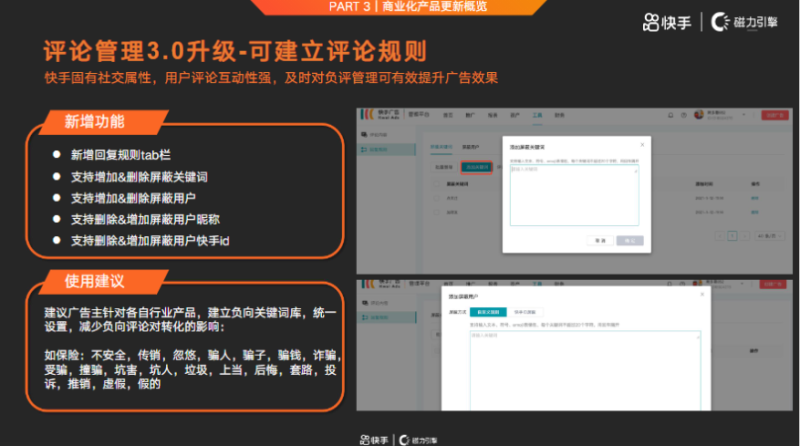Image resolution: width=800 pixels, height=446 pixels.
Task: Click the keyword textarea in upper dialog
Action: pos(574,195)
